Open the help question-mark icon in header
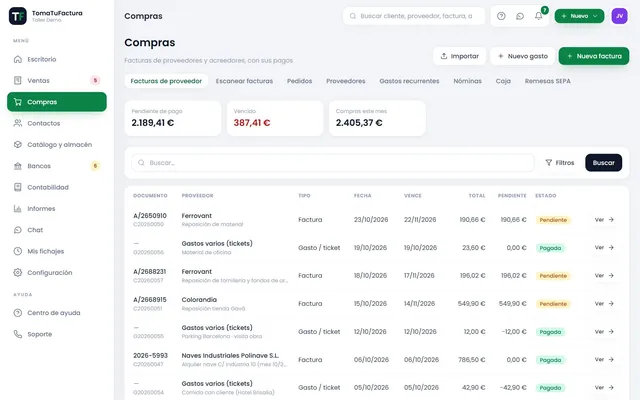640x400 pixels. [501, 16]
